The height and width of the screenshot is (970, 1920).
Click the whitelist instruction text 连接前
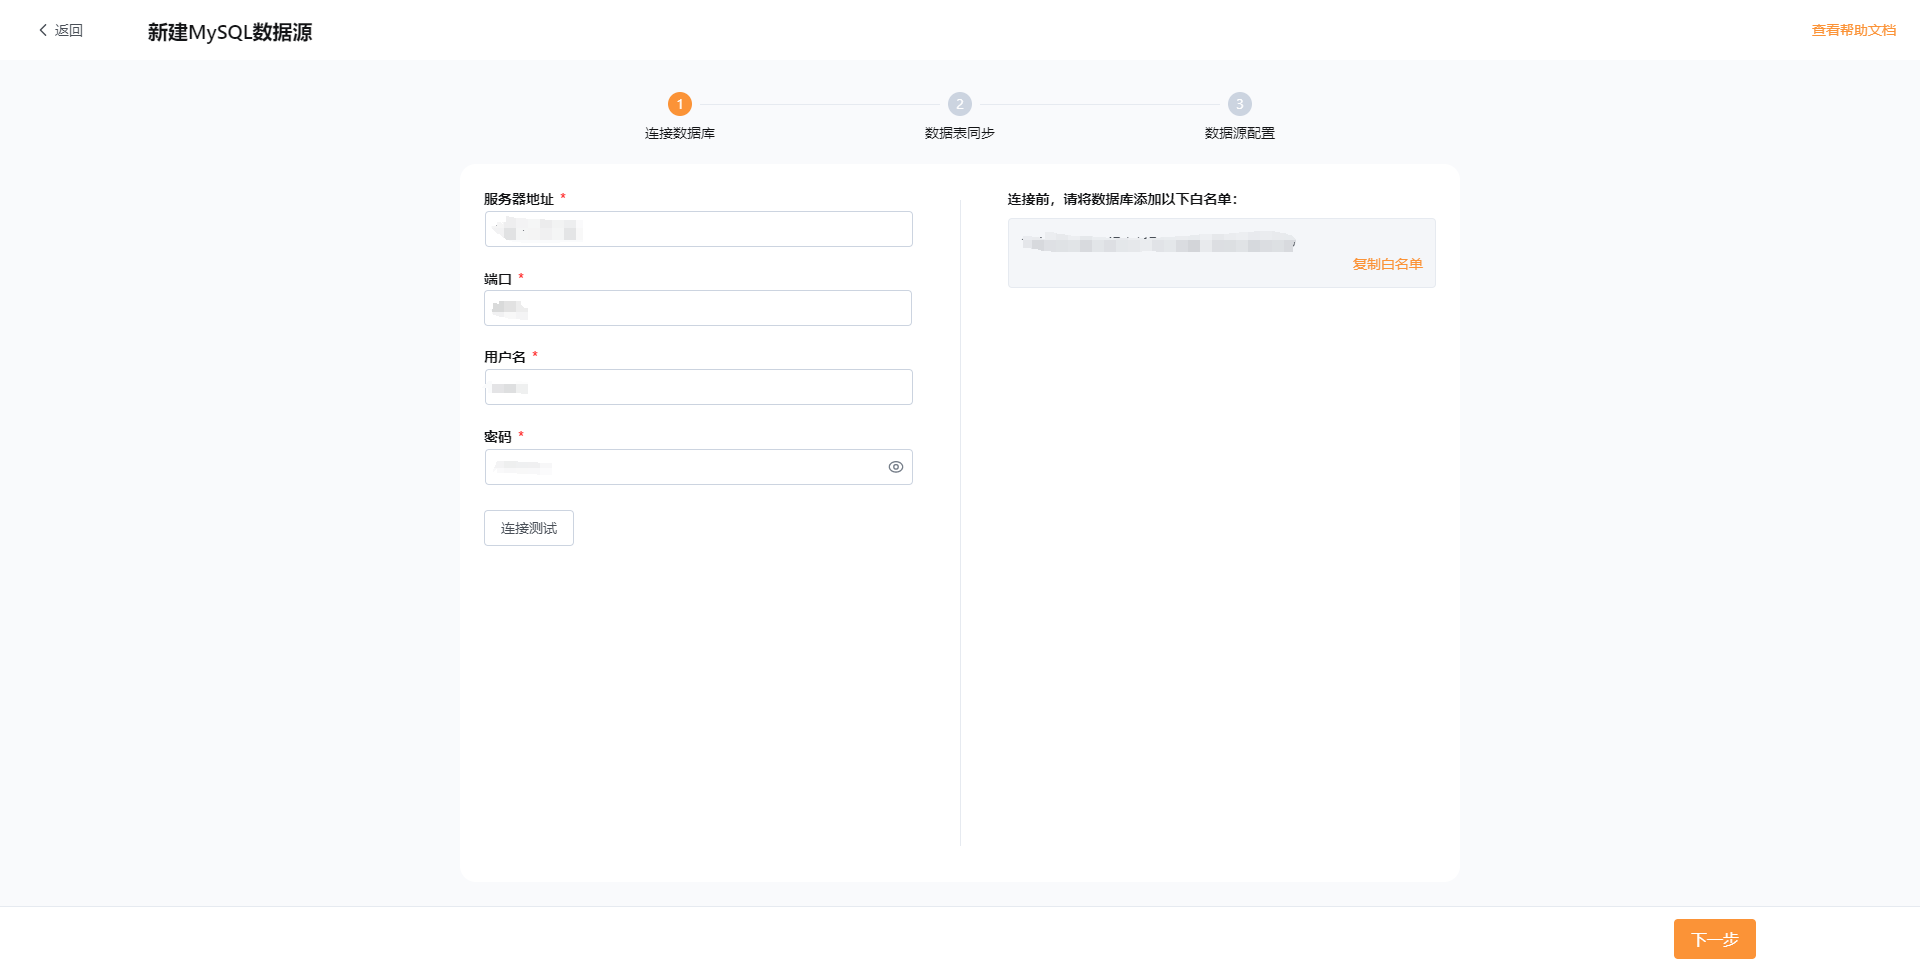(1122, 199)
